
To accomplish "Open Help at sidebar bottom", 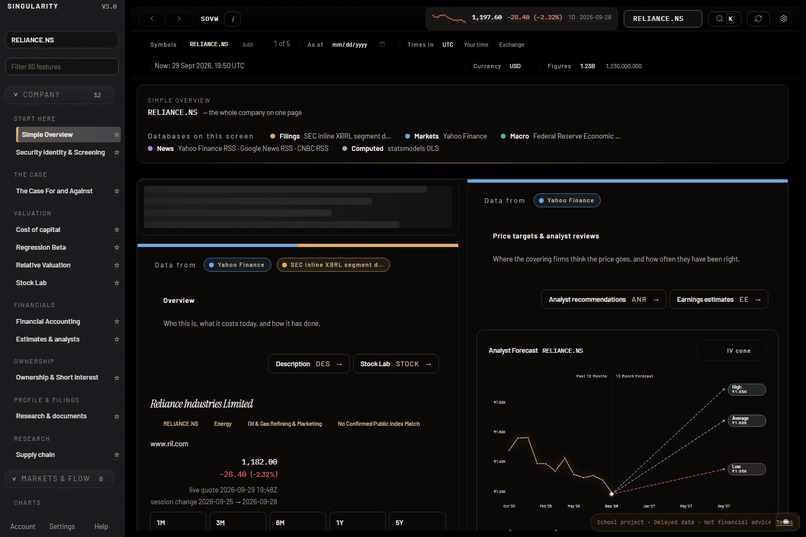I will (x=101, y=527).
